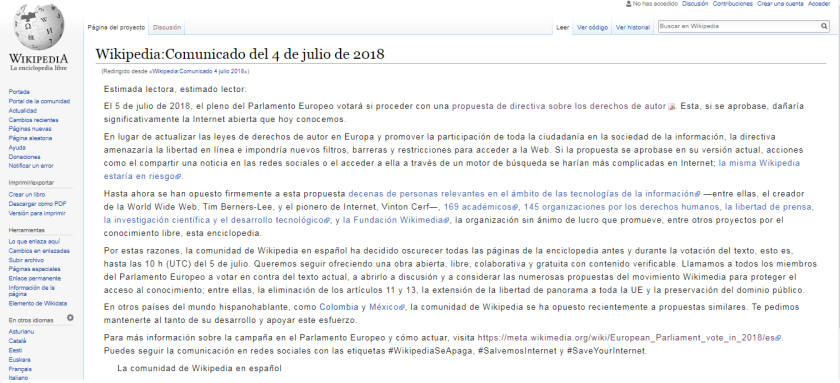
Task: Open Contribuciones link
Action: (x=732, y=4)
